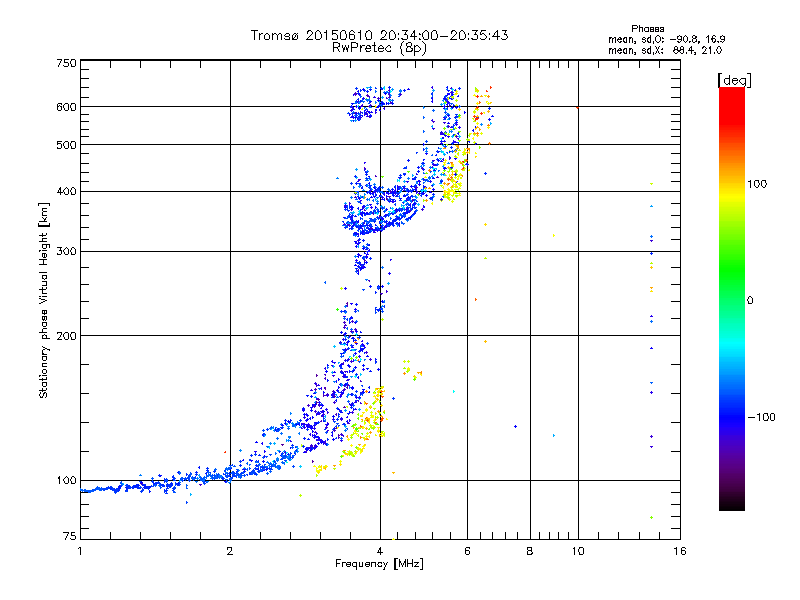Select the 'mean, sd,X: 88.4, 21.0' line
The width and height of the screenshot is (800, 600).
665,51
